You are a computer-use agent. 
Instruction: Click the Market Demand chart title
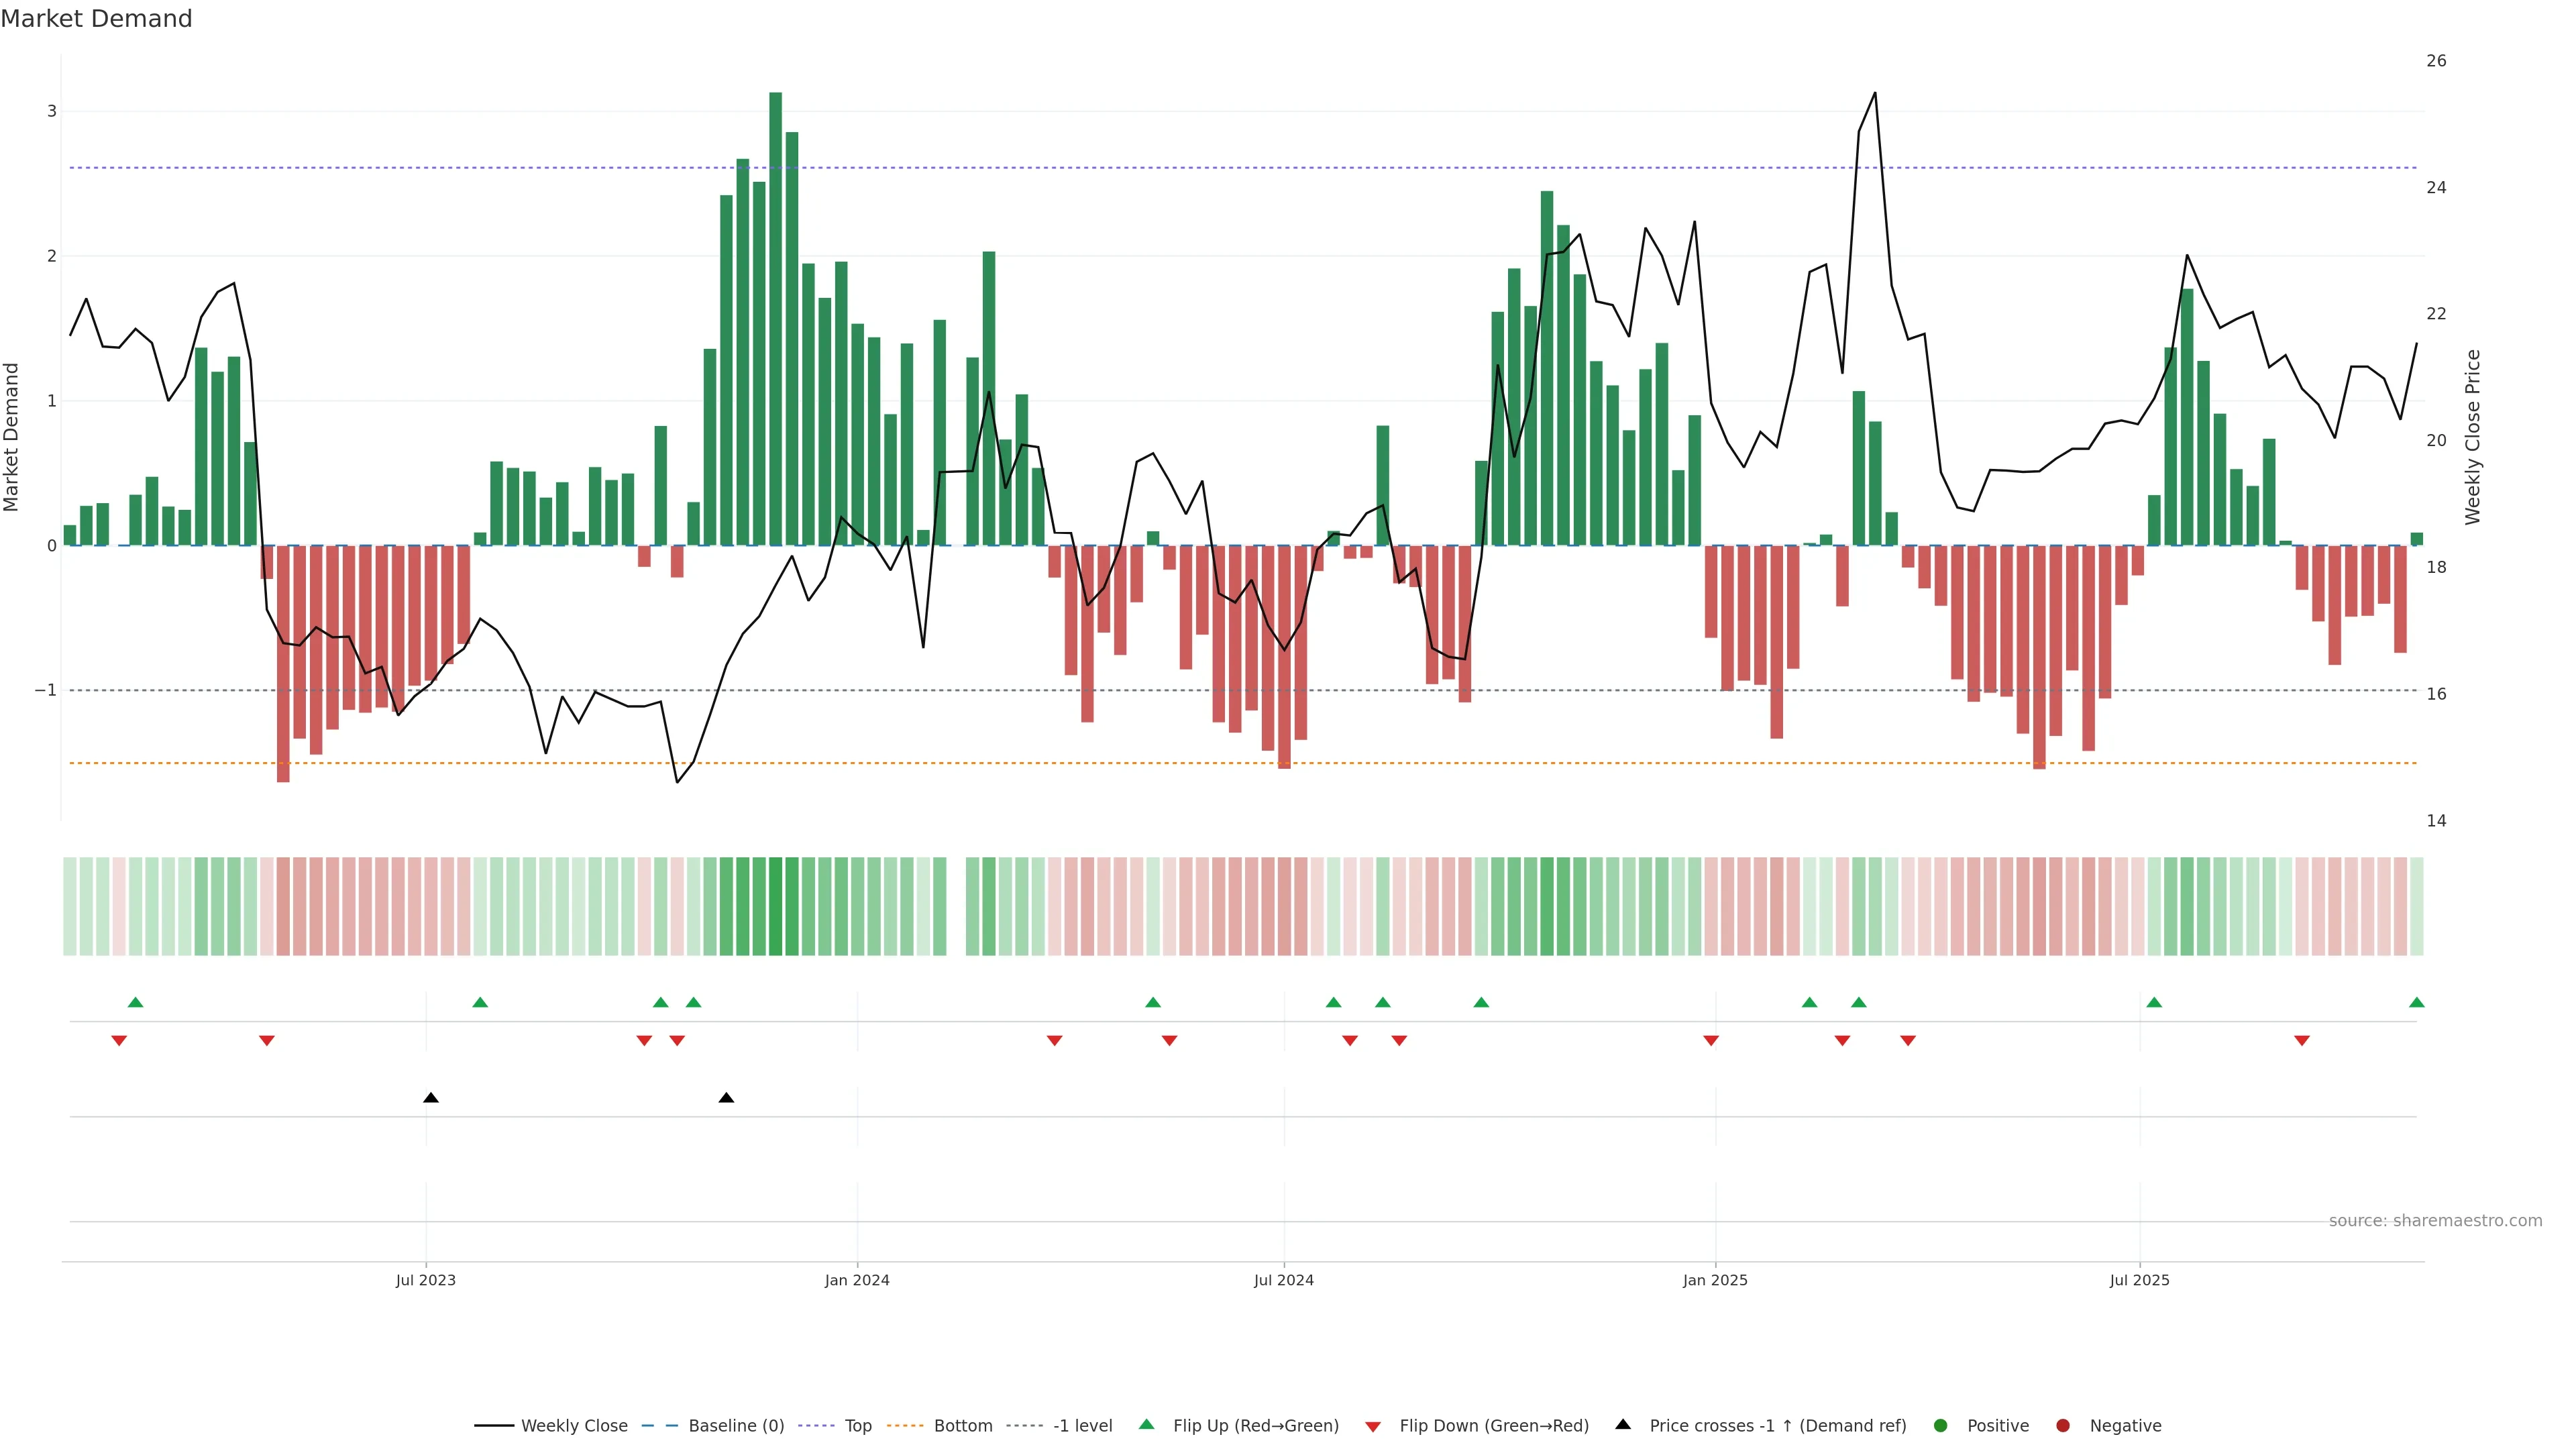(96, 19)
